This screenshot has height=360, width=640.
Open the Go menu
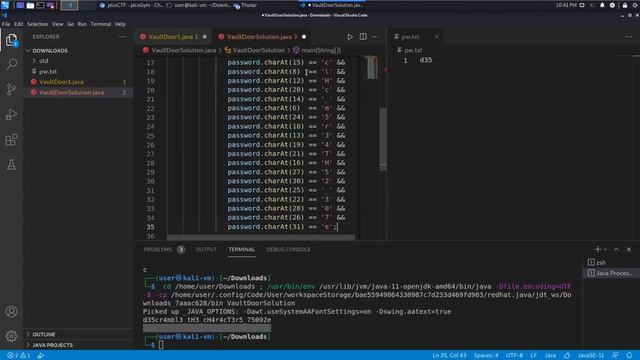(71, 24)
